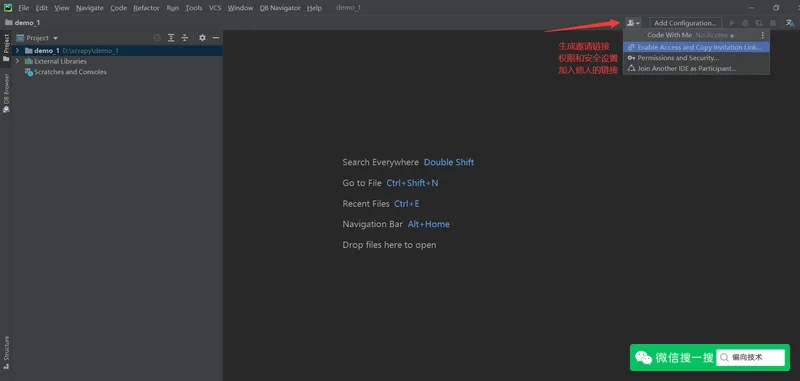Open the three-dot menu in Code With Me popup

pos(763,35)
